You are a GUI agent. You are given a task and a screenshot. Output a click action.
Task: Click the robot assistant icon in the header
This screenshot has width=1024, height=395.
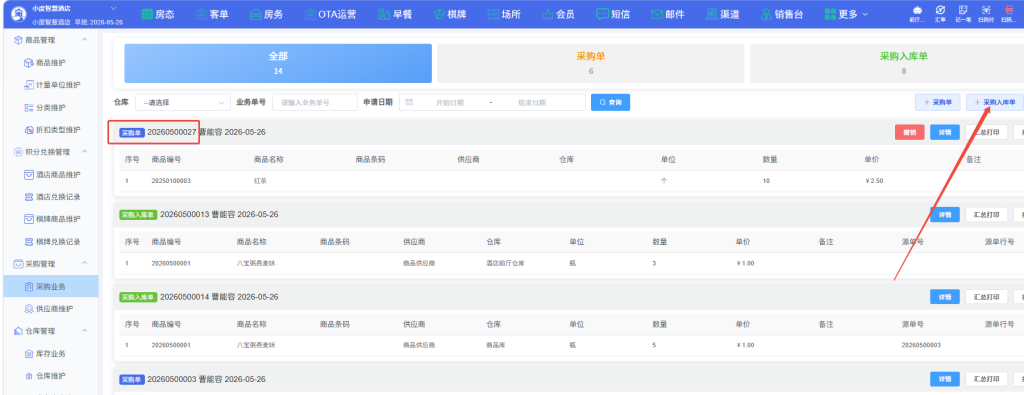(918, 14)
